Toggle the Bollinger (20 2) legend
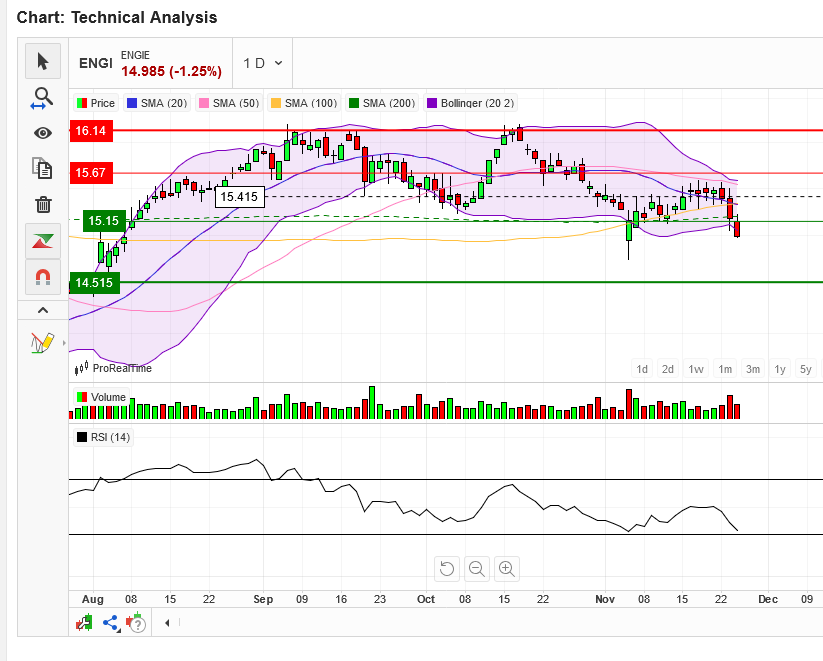Screen dimensions: 823x661 click(471, 103)
